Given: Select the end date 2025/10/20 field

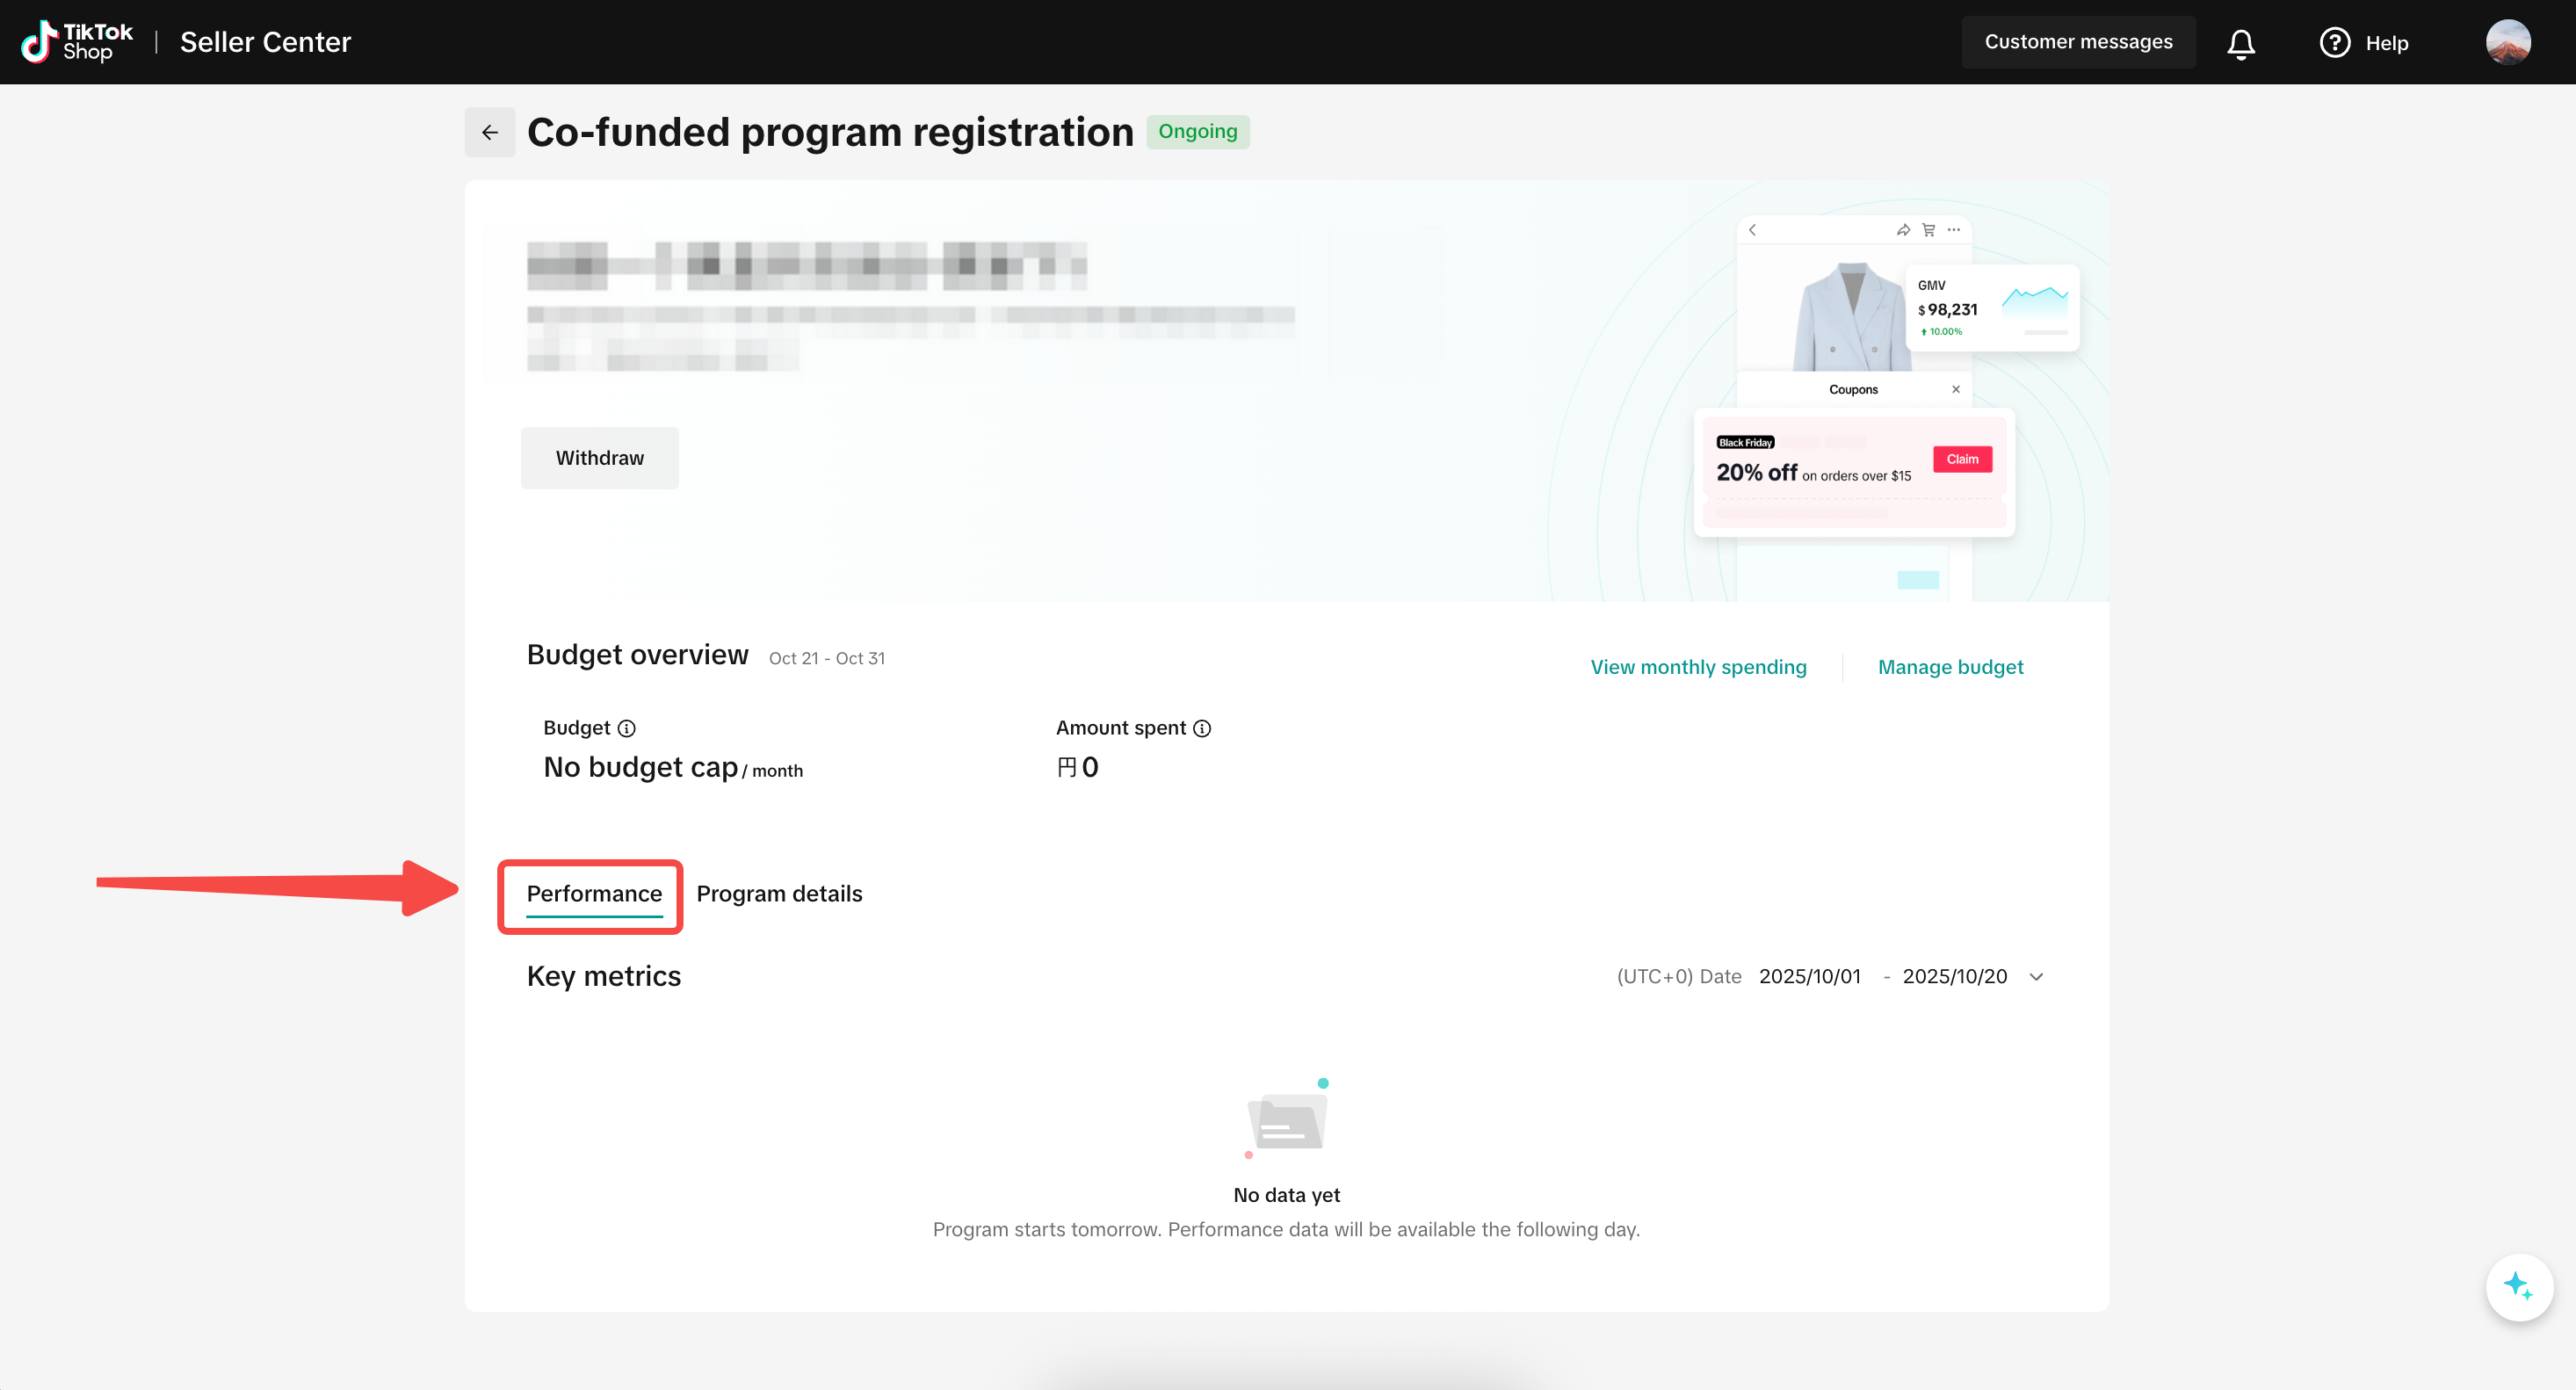Looking at the screenshot, I should 1954,976.
